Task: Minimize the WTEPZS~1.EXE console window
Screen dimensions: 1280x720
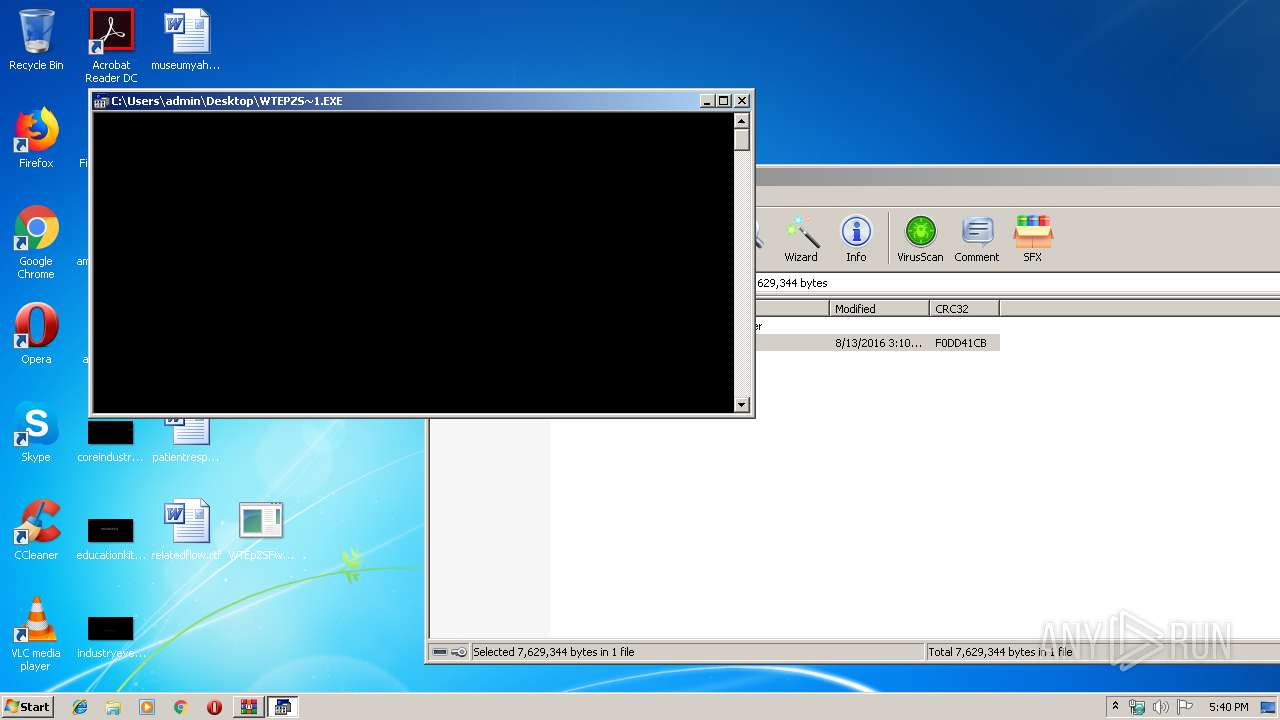Action: pyautogui.click(x=708, y=101)
